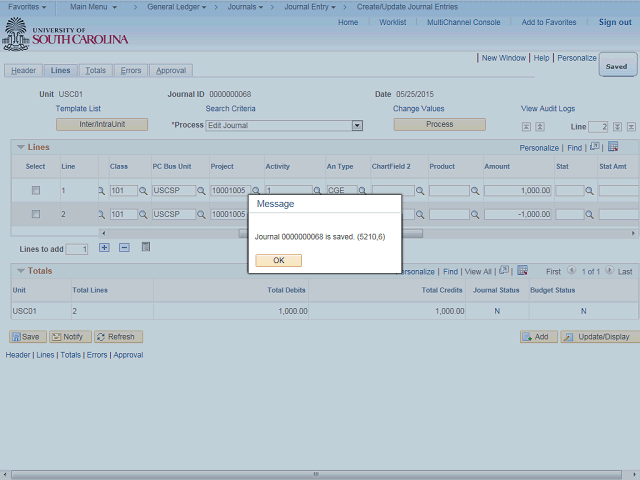Image resolution: width=640 pixels, height=480 pixels.
Task: Open lookup for ChartField 2 in line 1
Action: [x=420, y=191]
